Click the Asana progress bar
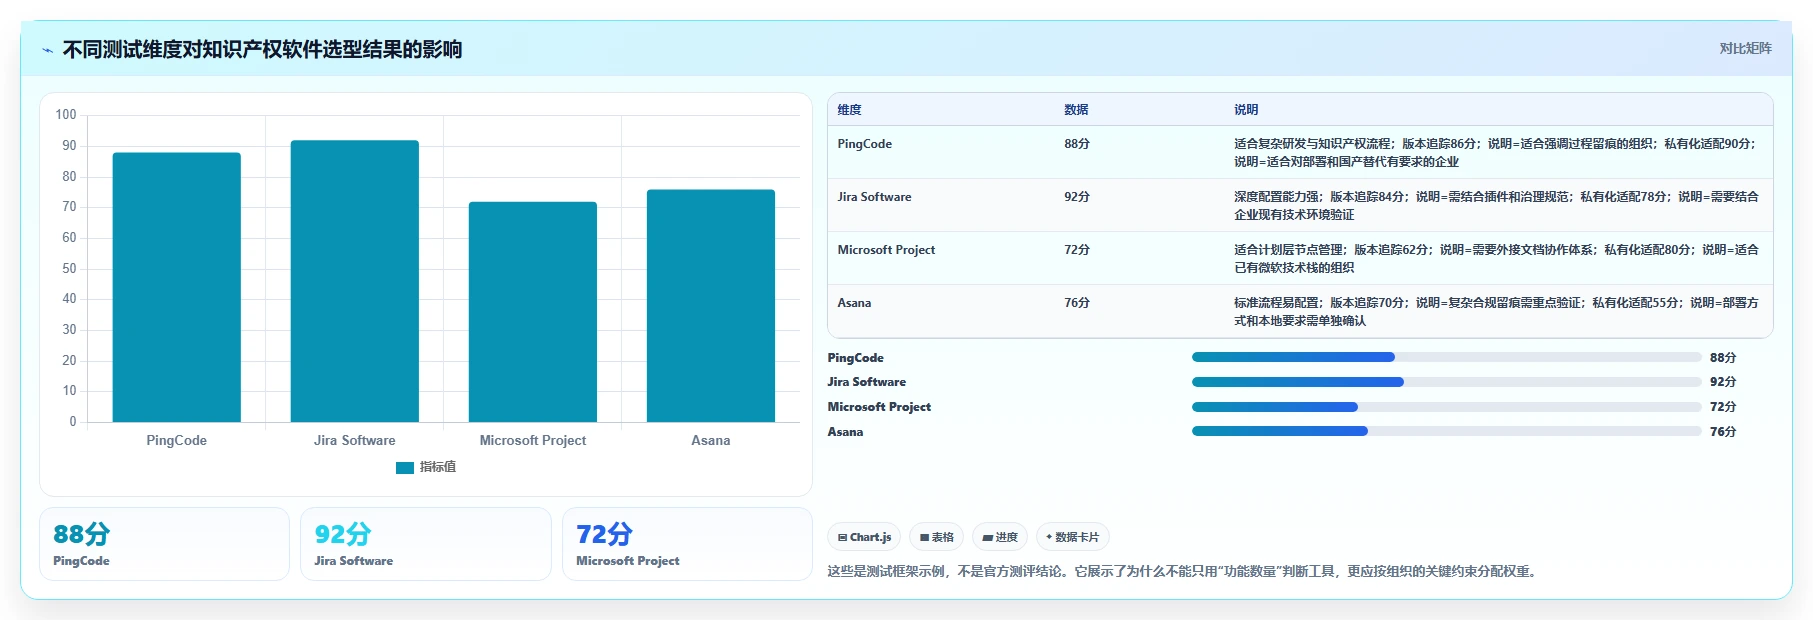1813x620 pixels. click(1446, 431)
